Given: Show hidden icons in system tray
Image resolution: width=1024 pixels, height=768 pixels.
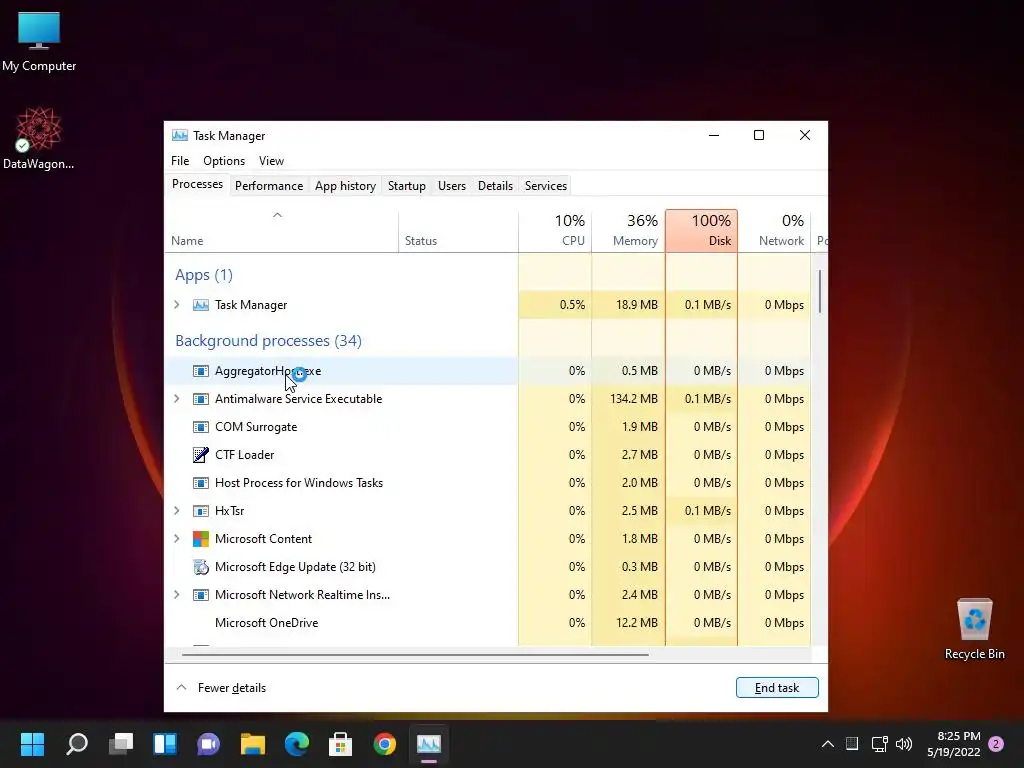Looking at the screenshot, I should 827,744.
